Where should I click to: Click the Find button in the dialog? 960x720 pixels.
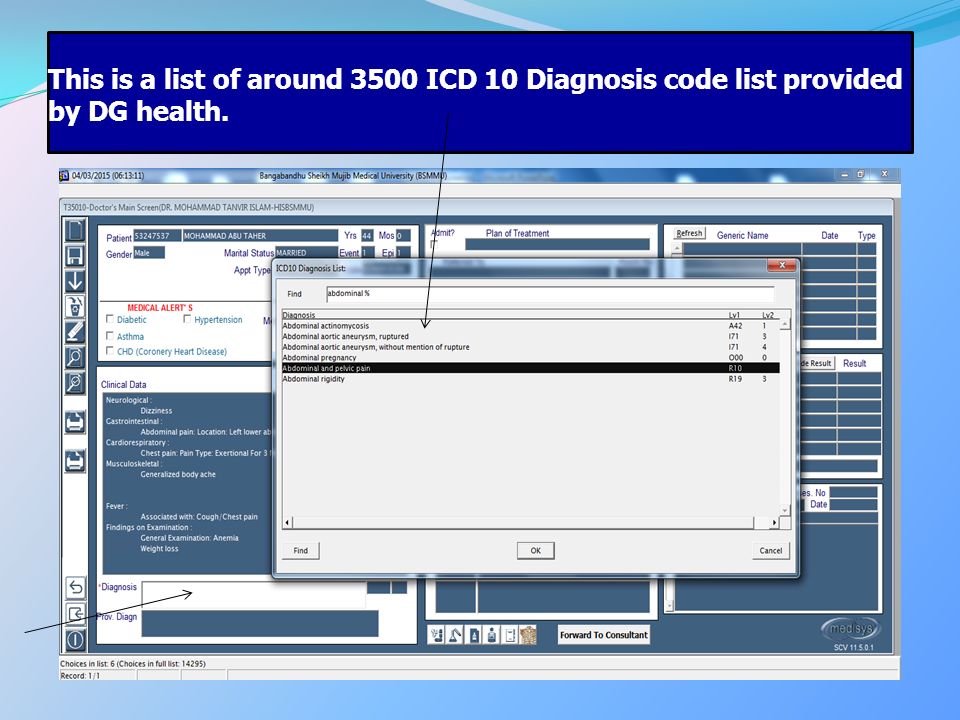click(301, 550)
